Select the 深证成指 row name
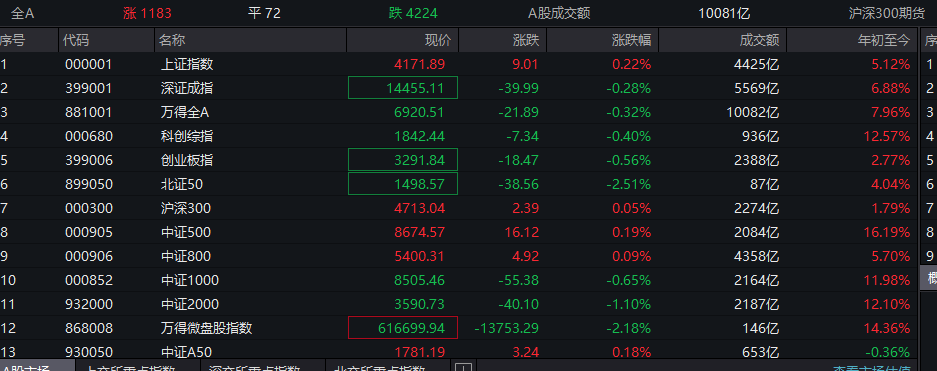The height and width of the screenshot is (371, 937). [x=187, y=88]
